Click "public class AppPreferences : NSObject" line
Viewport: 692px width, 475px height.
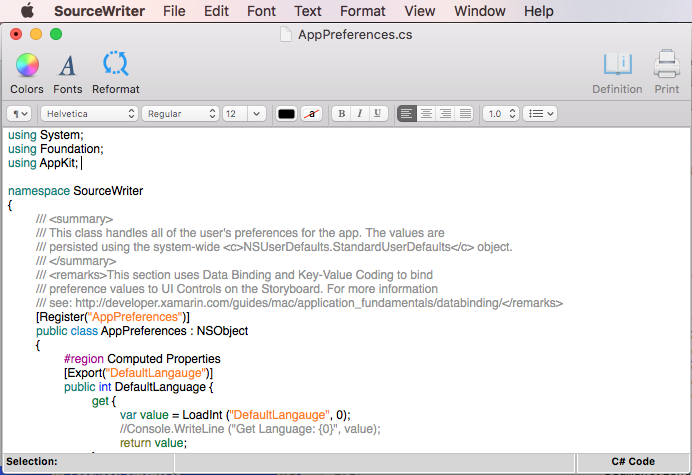pyautogui.click(x=142, y=331)
